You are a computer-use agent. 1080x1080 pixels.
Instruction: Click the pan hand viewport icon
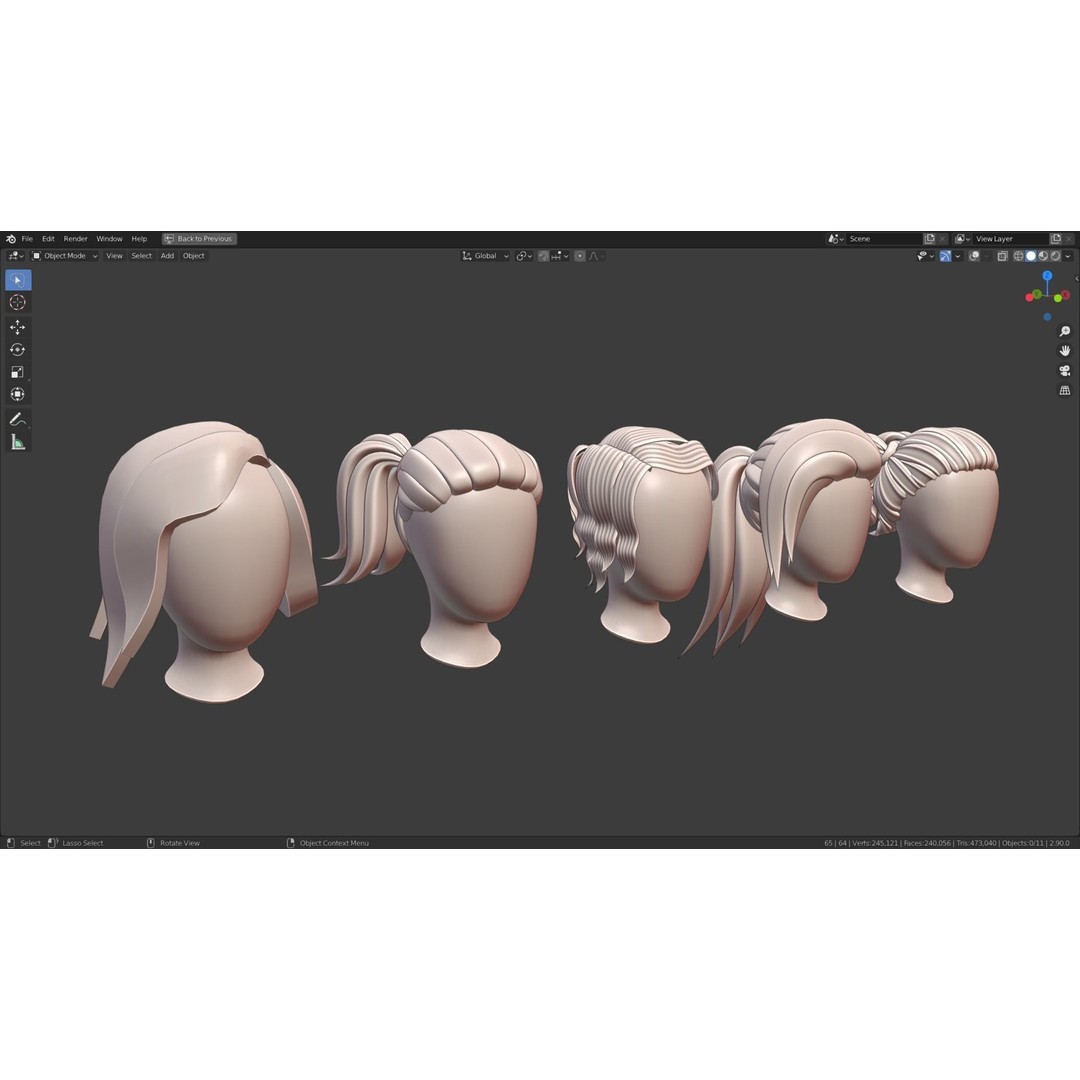pos(1065,351)
